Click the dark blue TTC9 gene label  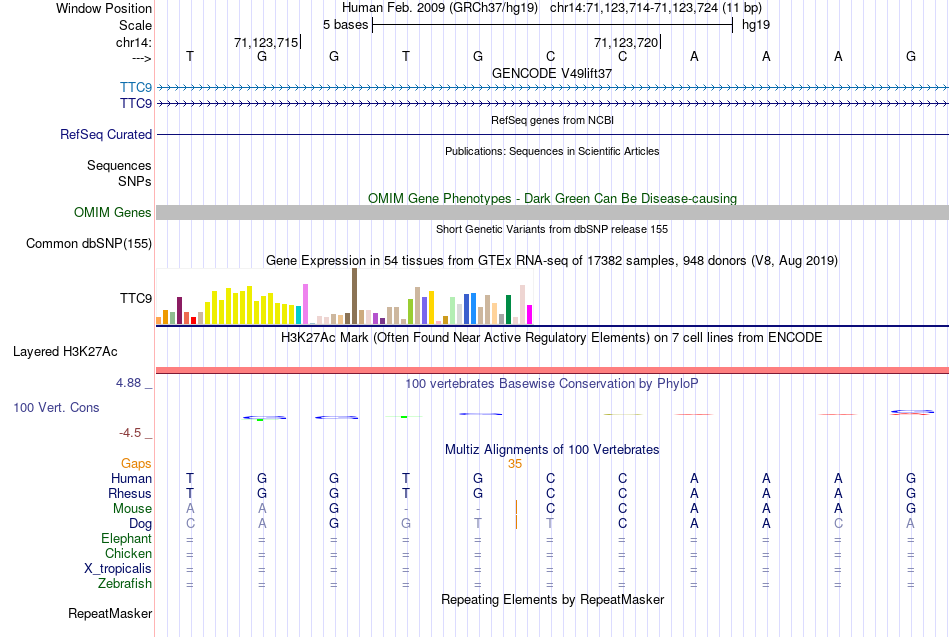point(136,103)
